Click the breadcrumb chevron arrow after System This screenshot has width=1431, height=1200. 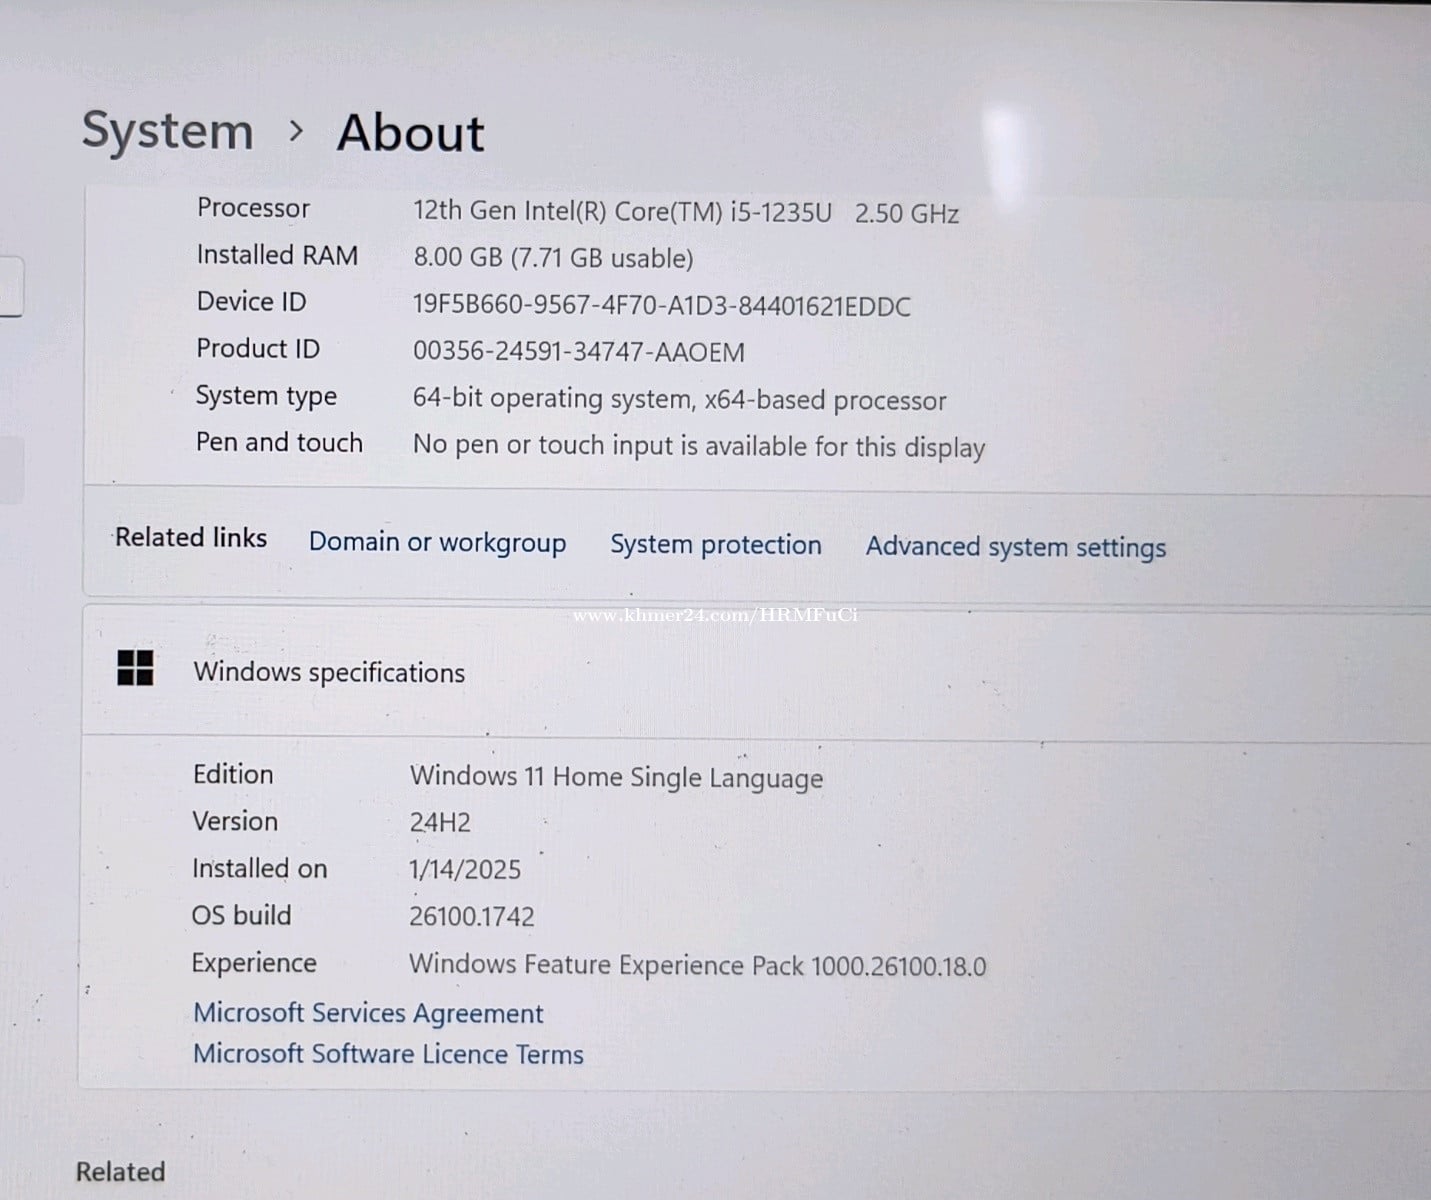coord(295,131)
